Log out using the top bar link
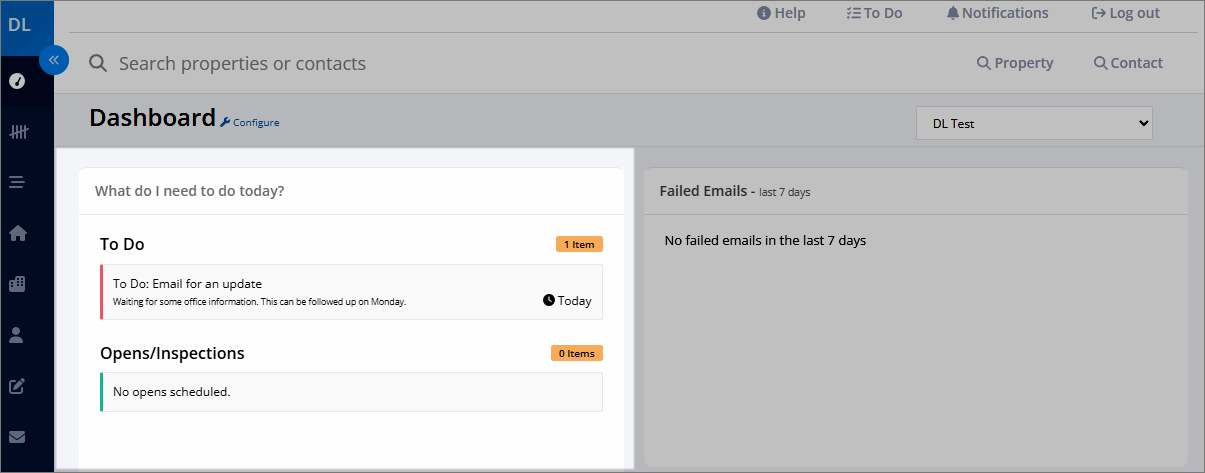 (x=1126, y=13)
